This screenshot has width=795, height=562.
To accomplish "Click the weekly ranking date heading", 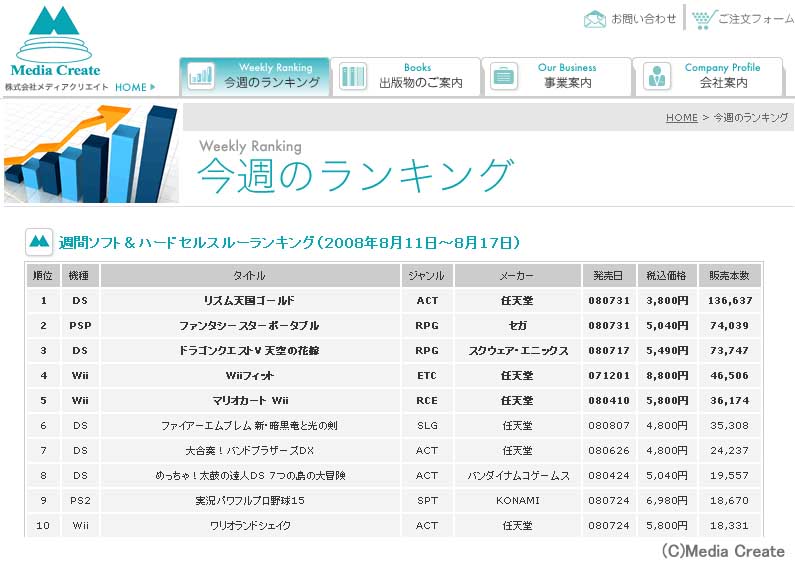I will point(290,242).
